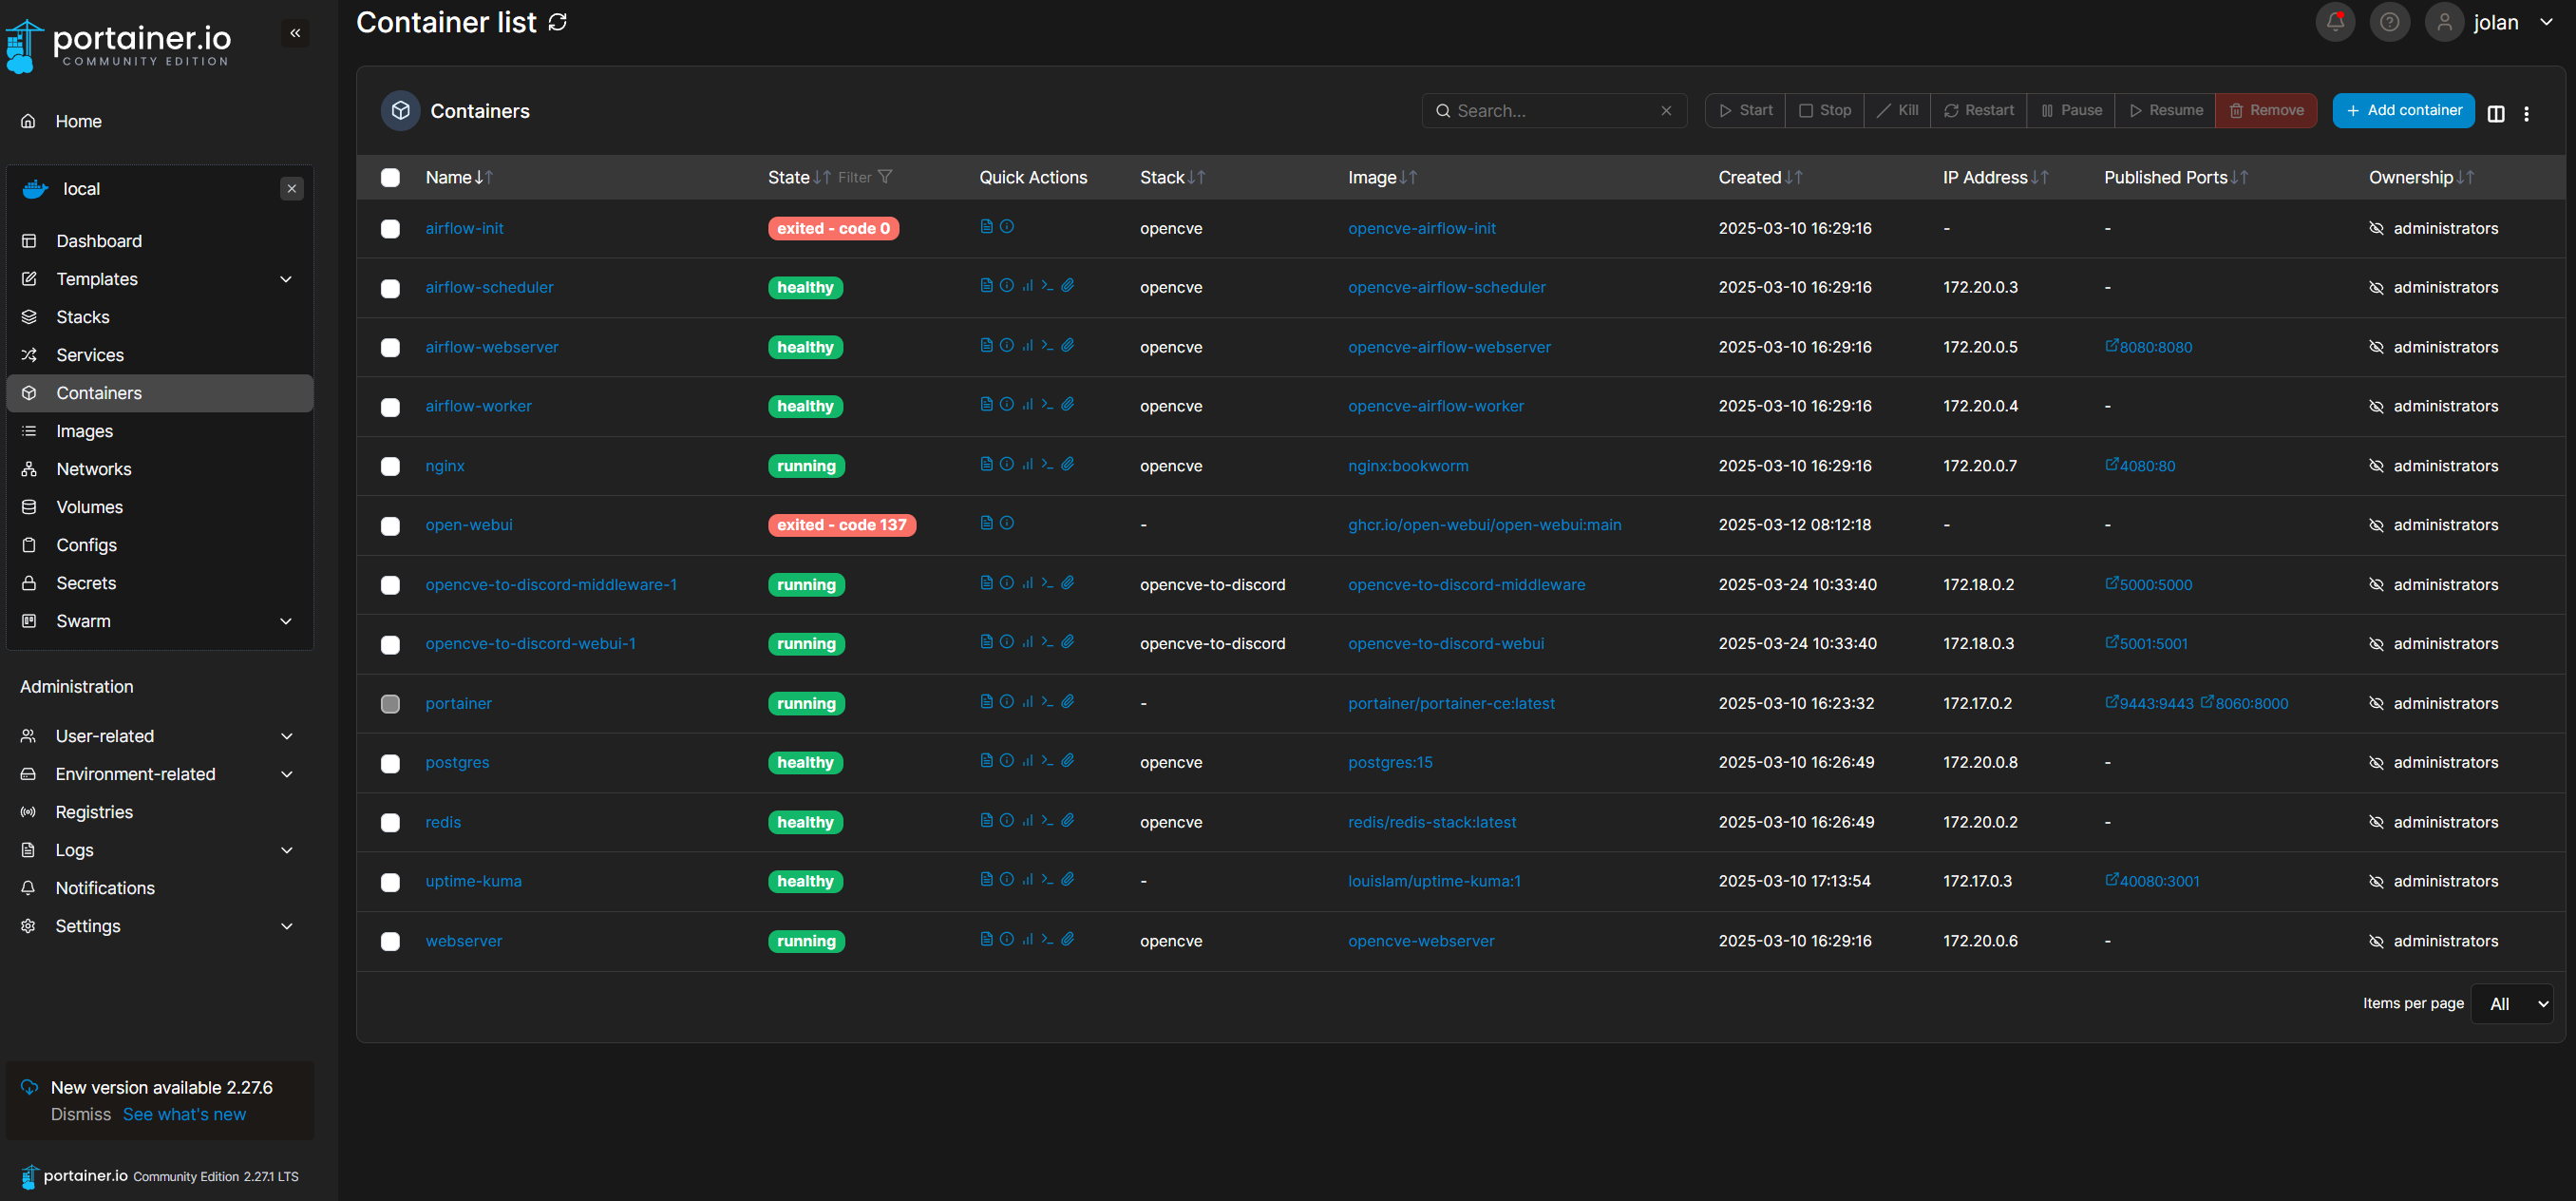The width and height of the screenshot is (2576, 1201).
Task: Open stats for opencve-to-discord-middleware-1
Action: (1027, 583)
